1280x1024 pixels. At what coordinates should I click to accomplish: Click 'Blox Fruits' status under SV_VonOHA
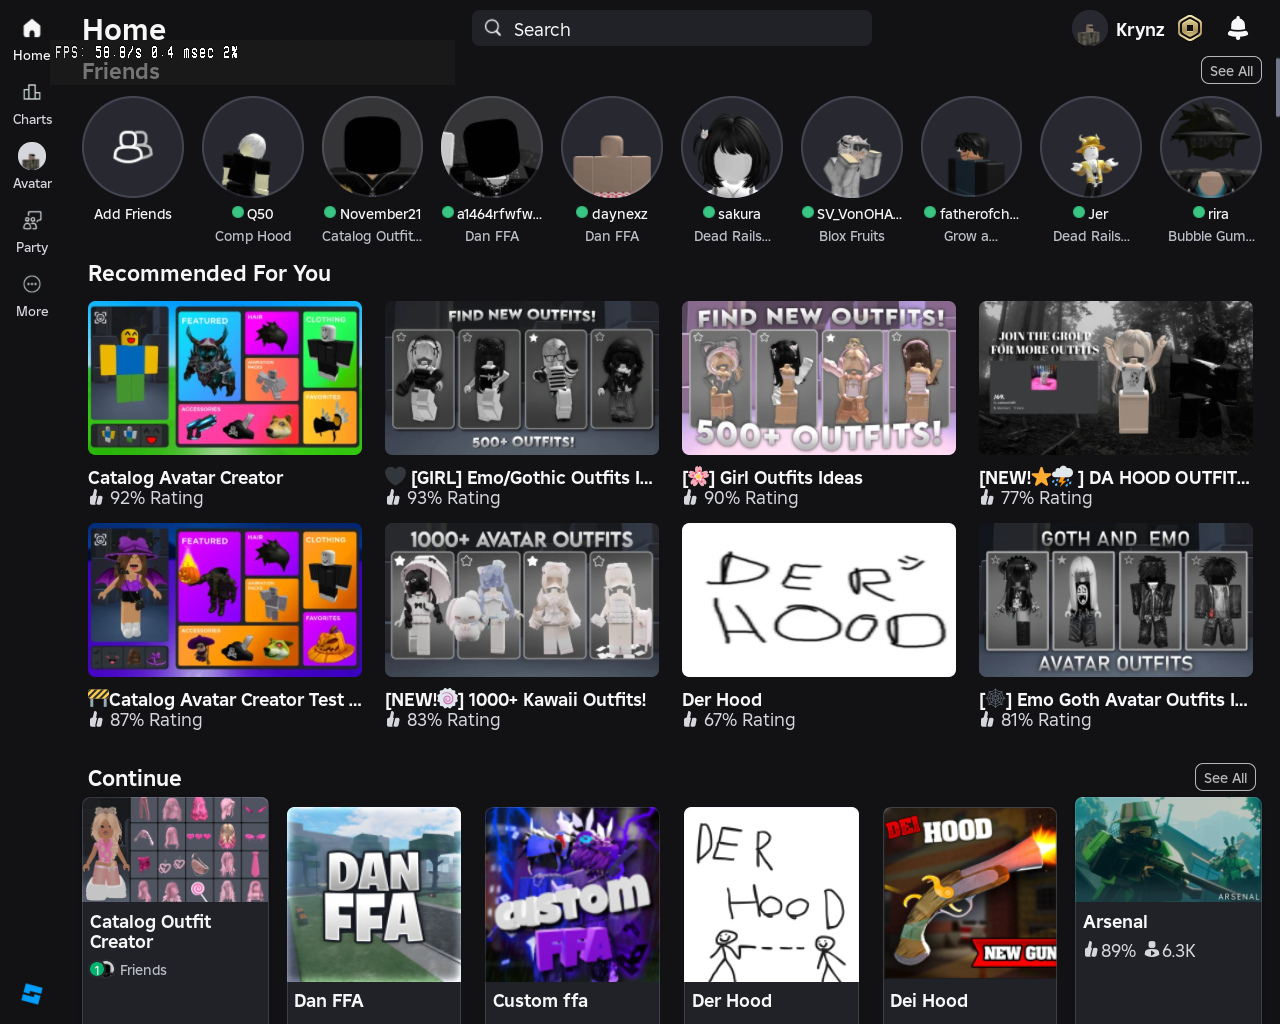[852, 236]
